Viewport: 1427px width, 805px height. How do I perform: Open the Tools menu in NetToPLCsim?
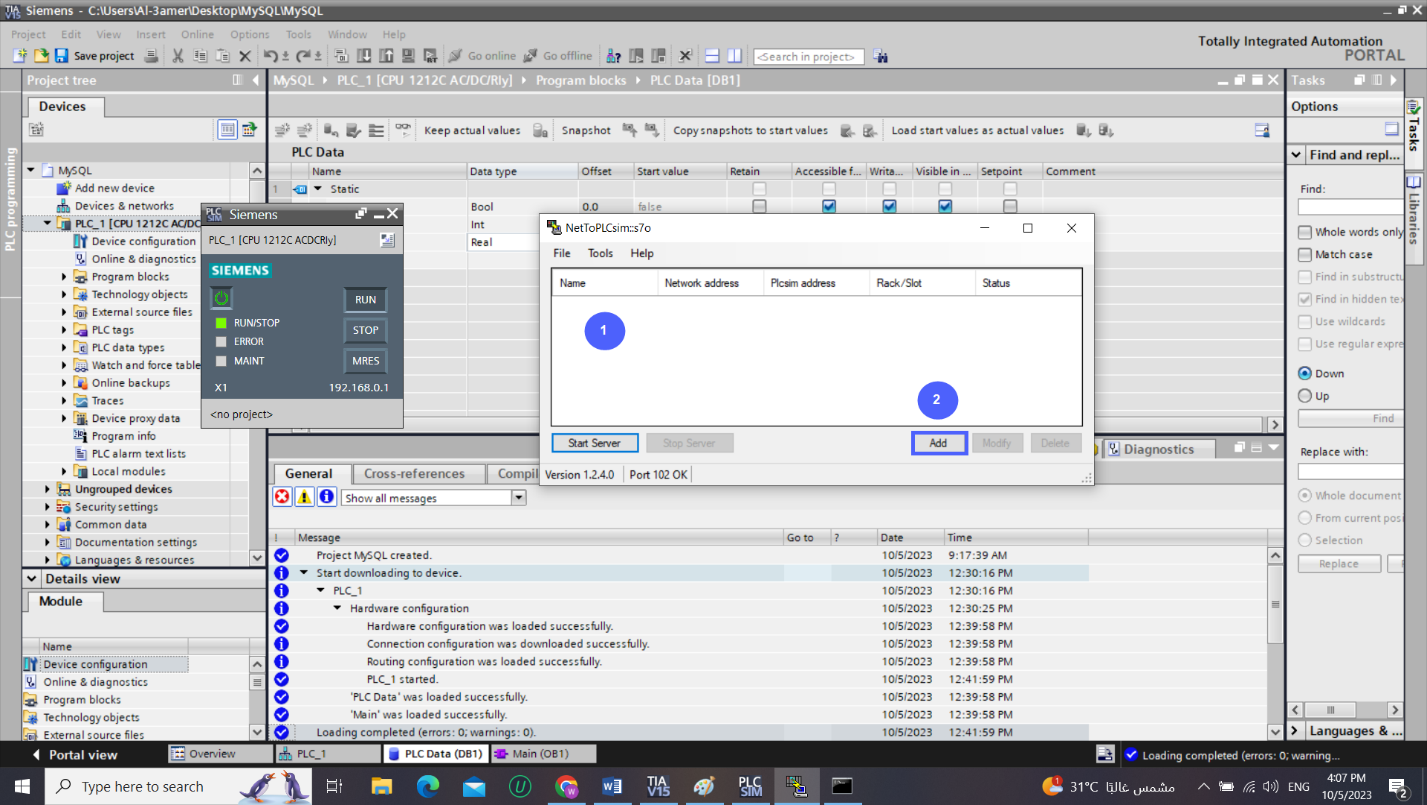(600, 253)
